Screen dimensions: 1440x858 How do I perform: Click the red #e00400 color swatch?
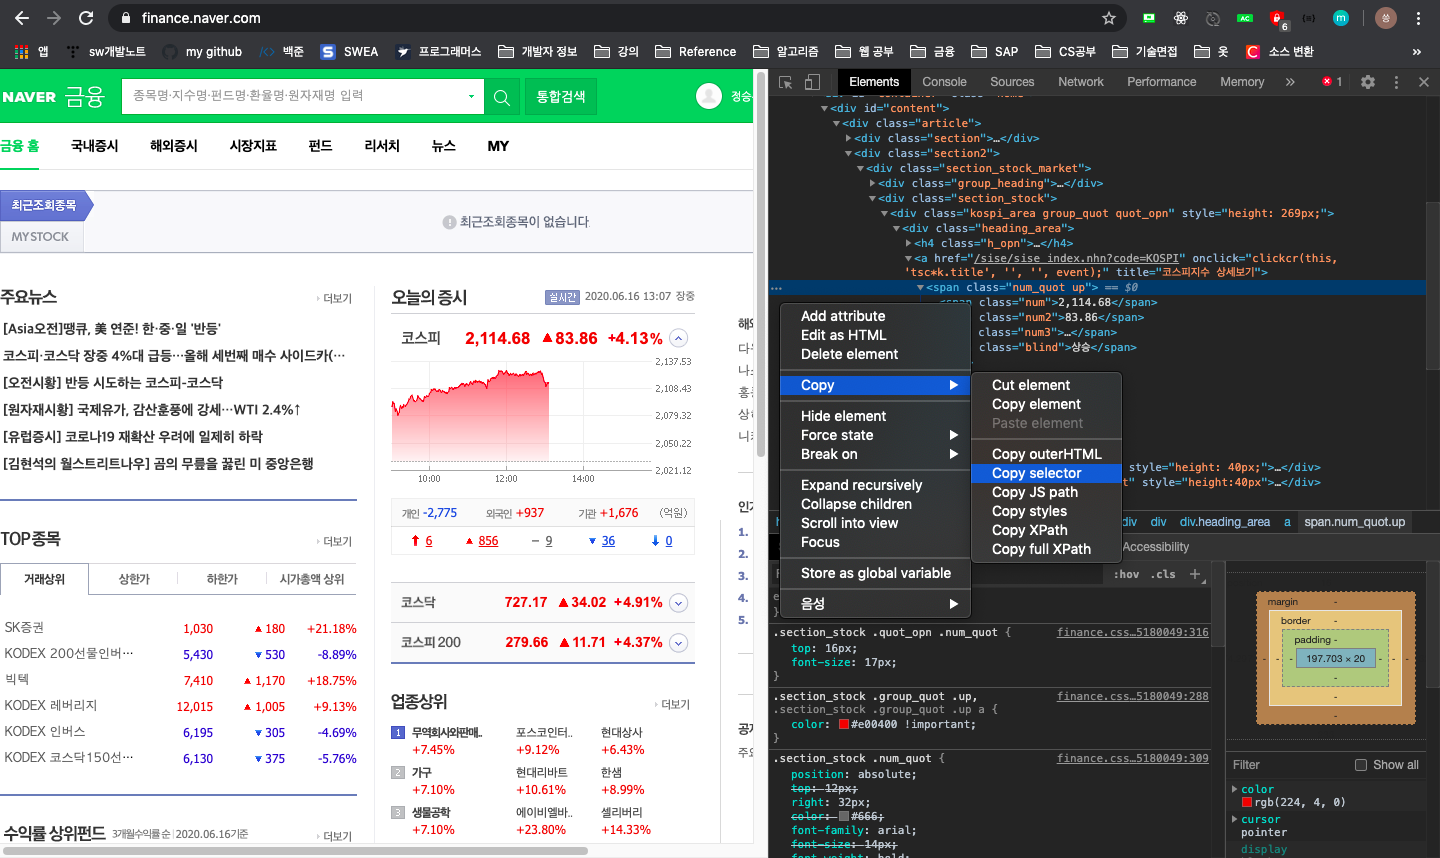(x=844, y=725)
